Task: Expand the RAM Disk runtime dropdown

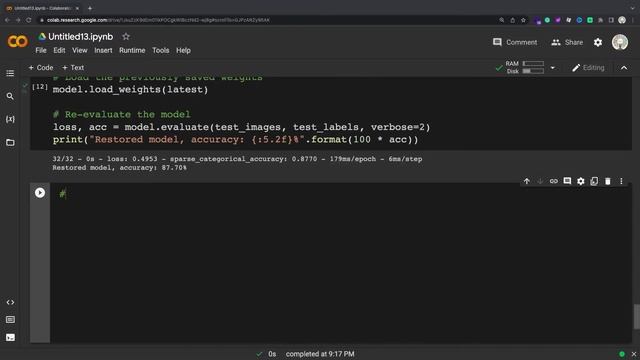Action: (x=553, y=68)
